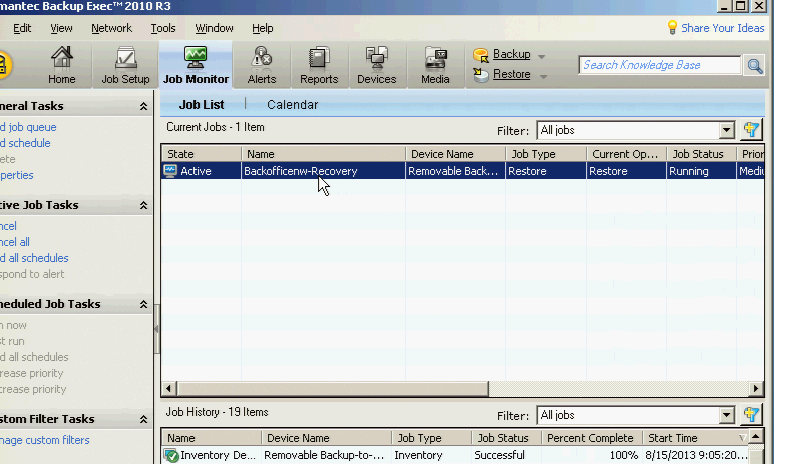Click the Job History custom filter icon

(x=751, y=415)
